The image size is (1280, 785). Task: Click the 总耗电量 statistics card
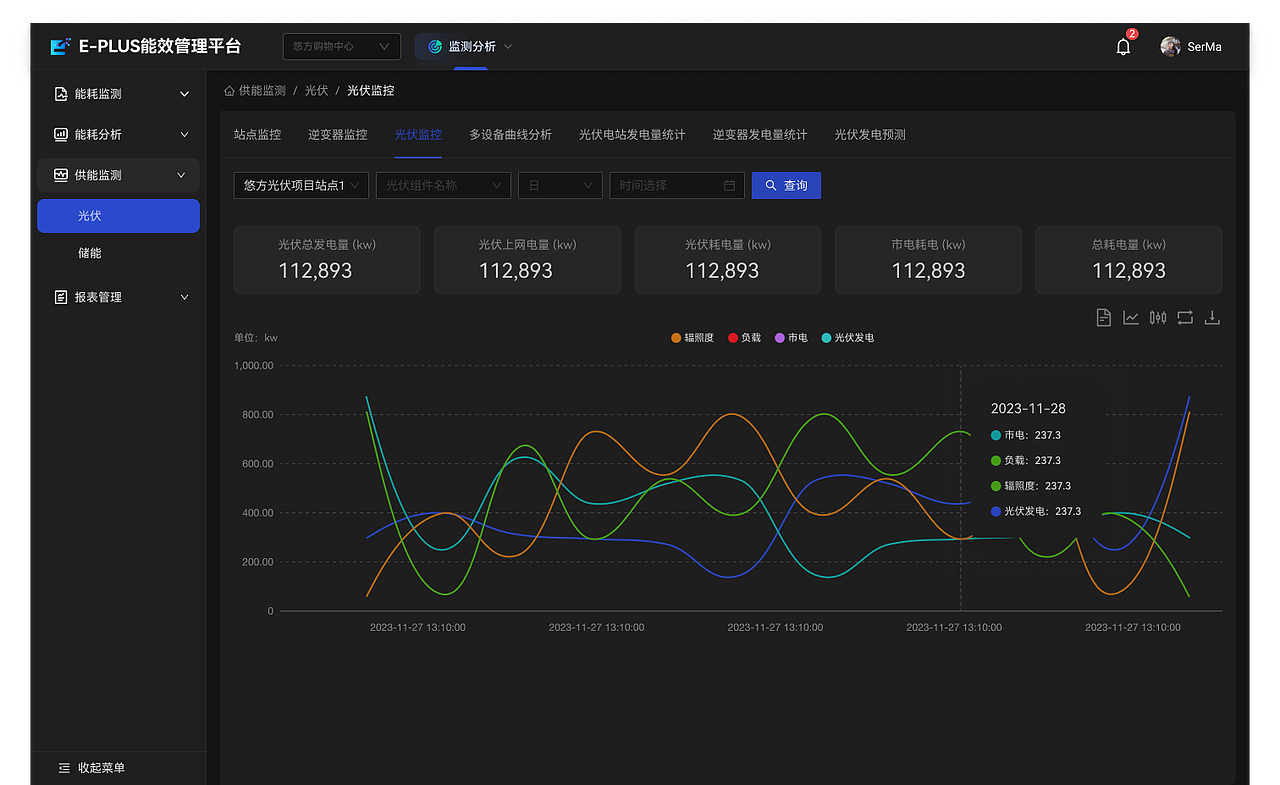coord(1129,260)
